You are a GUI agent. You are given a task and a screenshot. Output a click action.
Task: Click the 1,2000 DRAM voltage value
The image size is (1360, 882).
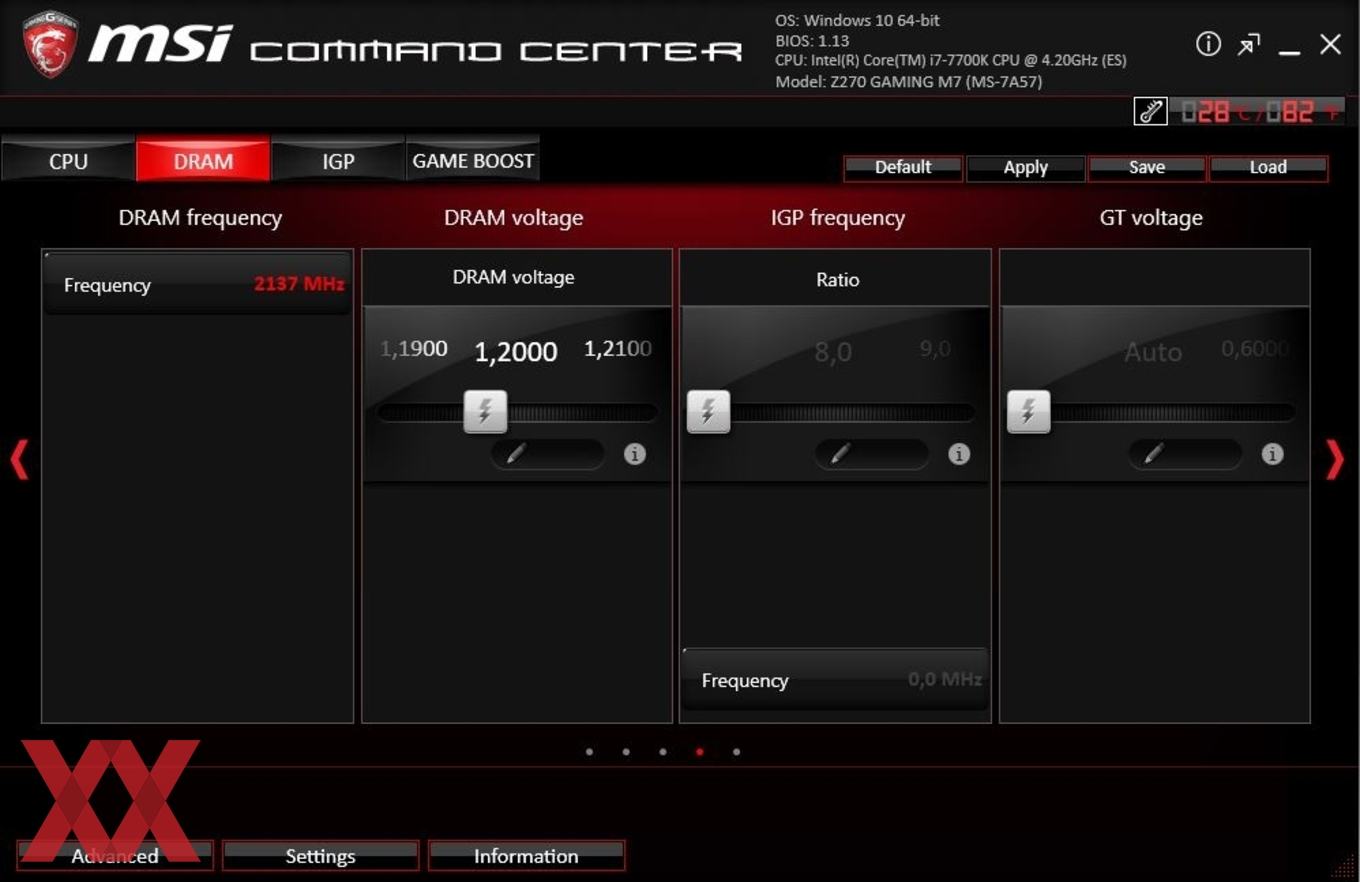(516, 352)
